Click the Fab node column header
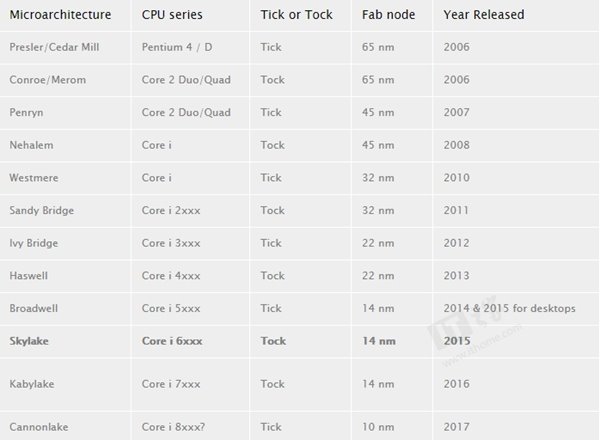 click(388, 15)
